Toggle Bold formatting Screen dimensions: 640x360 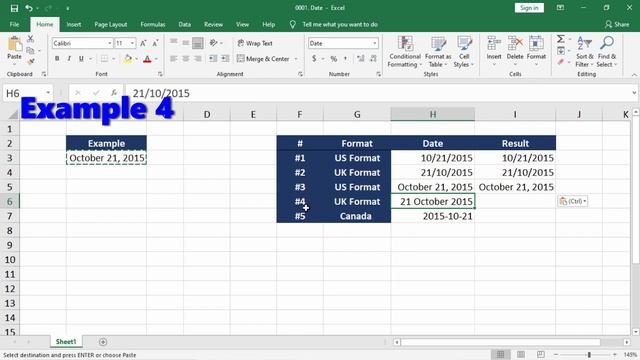(57, 59)
